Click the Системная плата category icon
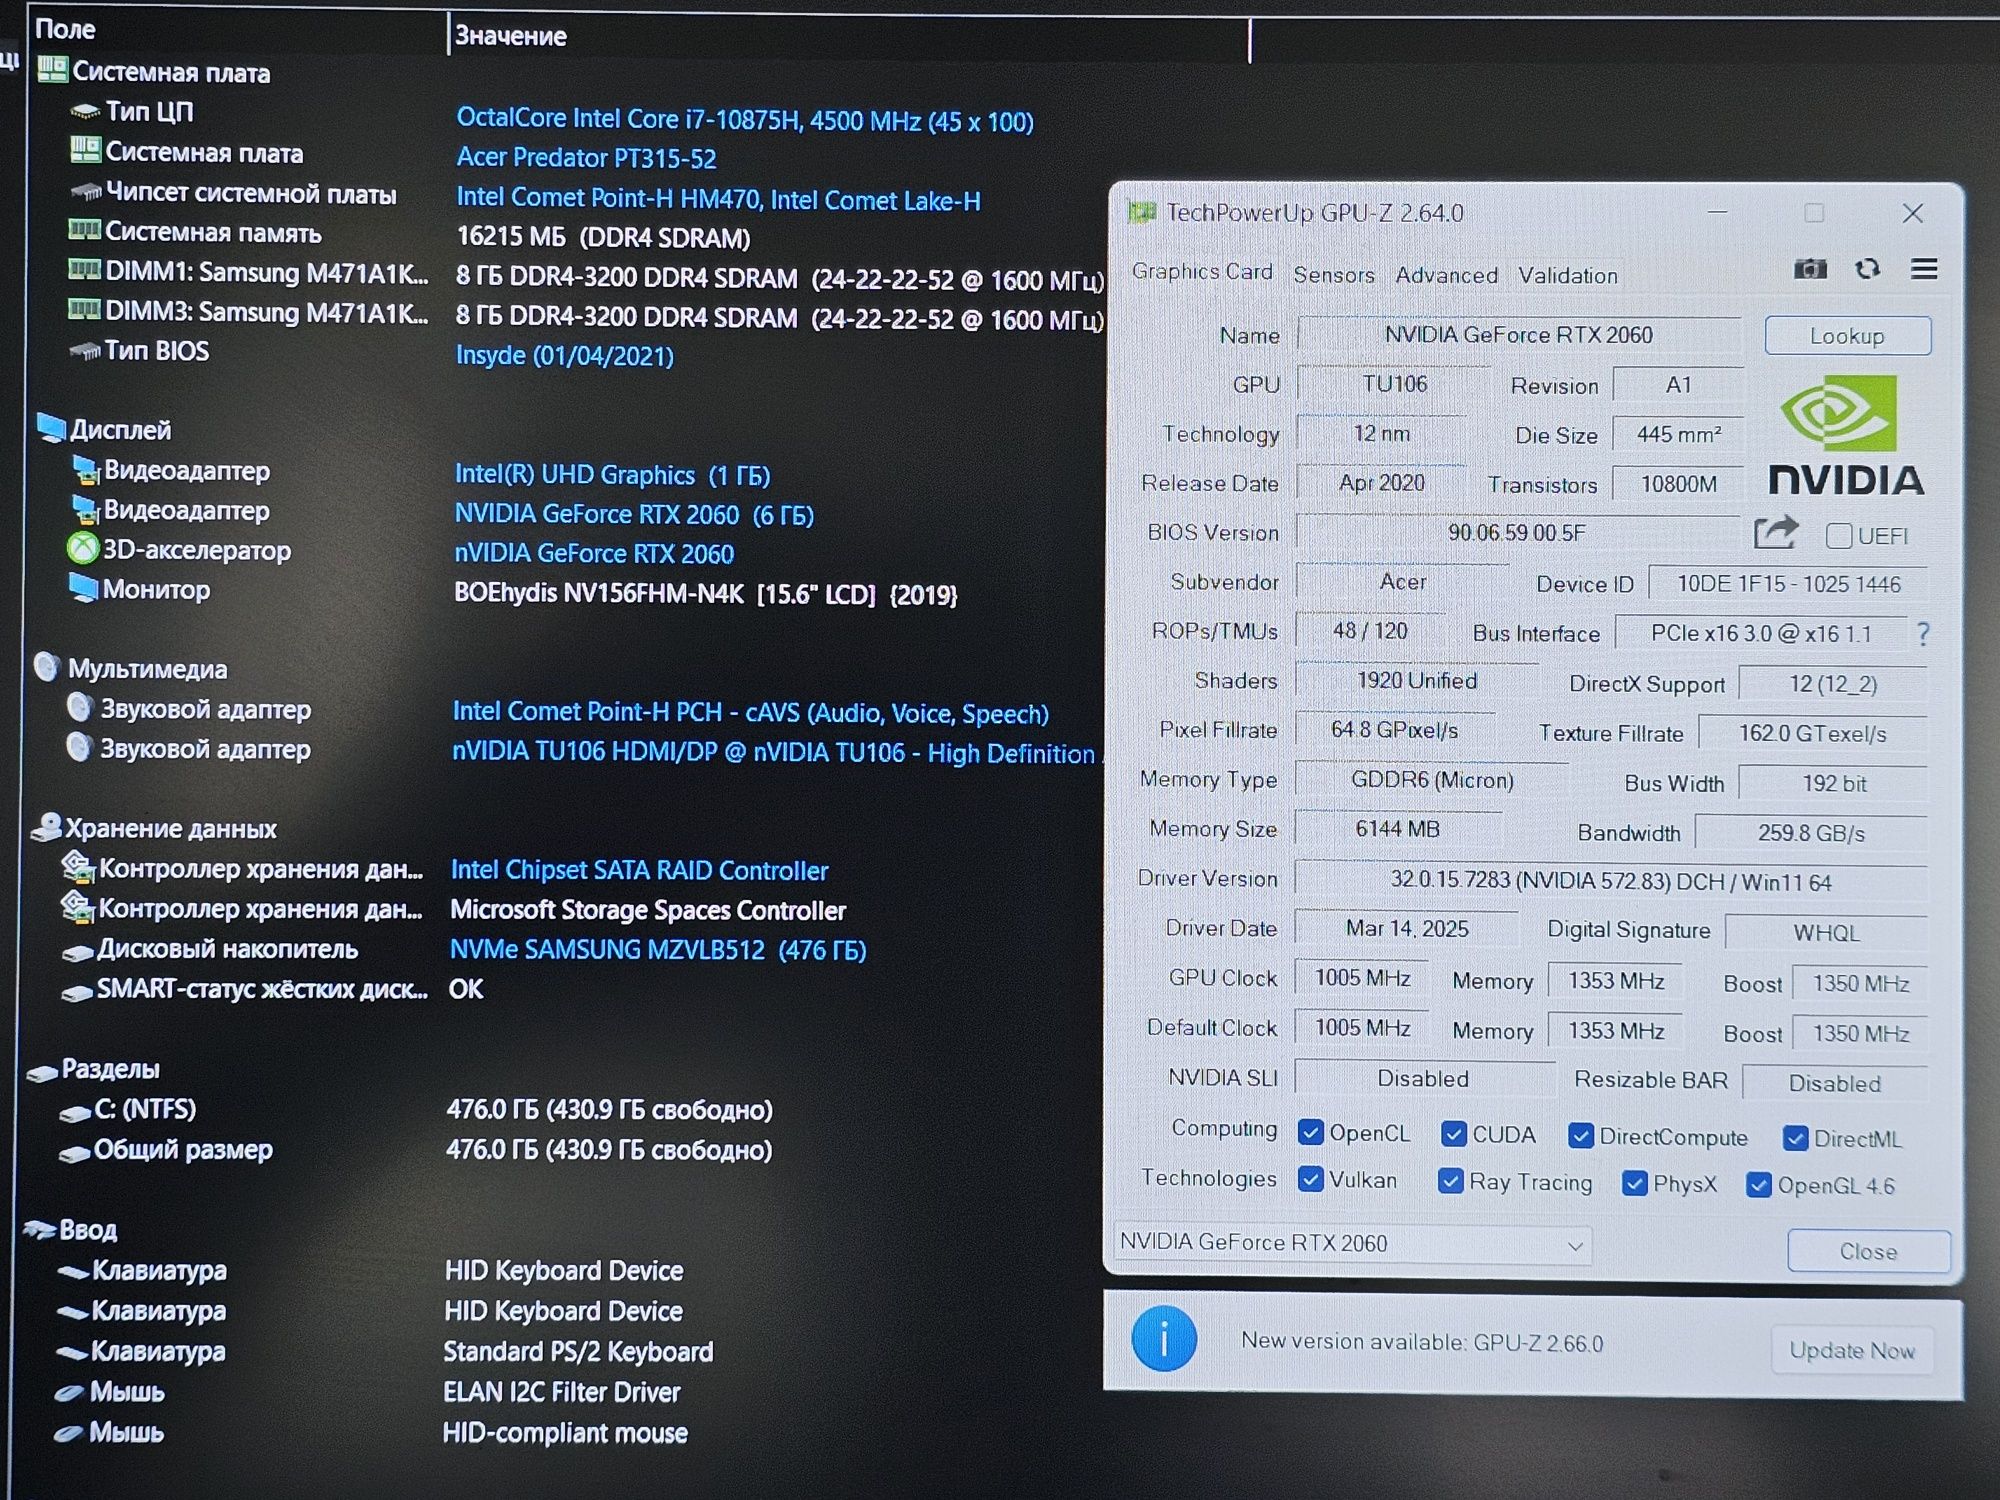 coord(52,70)
